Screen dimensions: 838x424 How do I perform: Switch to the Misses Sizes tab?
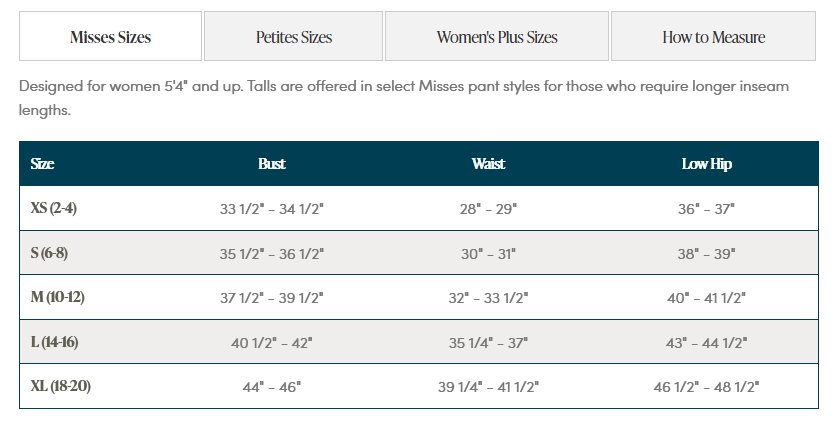click(110, 36)
